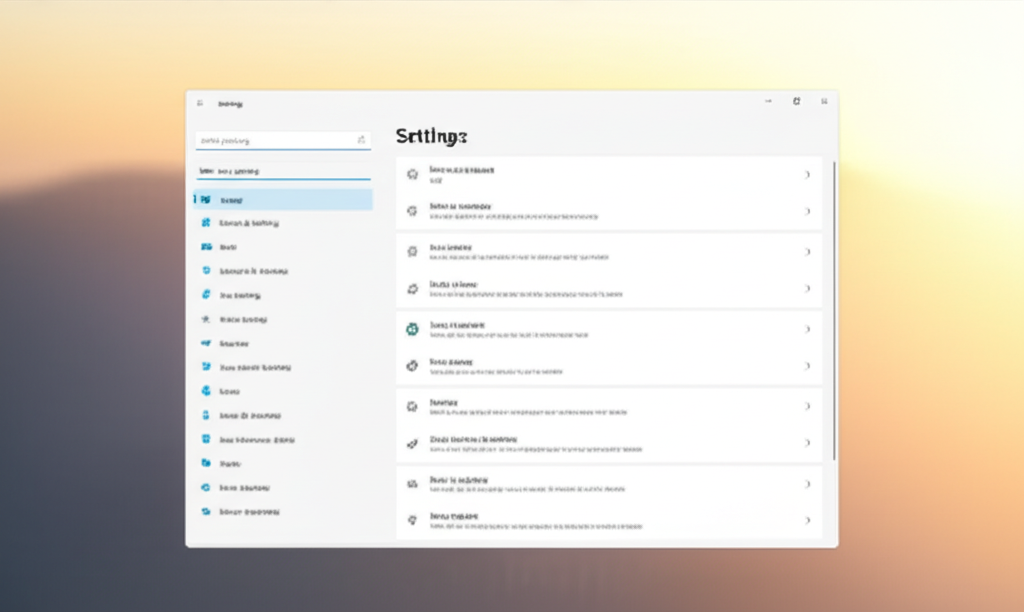Click the icon of the highlighted first sidebar item
Image resolution: width=1024 pixels, height=612 pixels.
coord(206,200)
